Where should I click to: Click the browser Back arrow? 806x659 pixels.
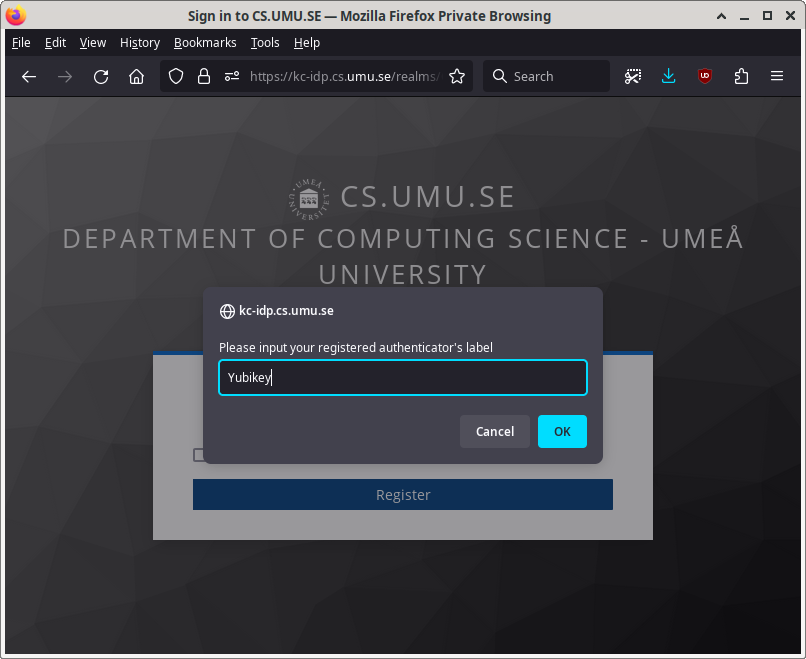(29, 77)
